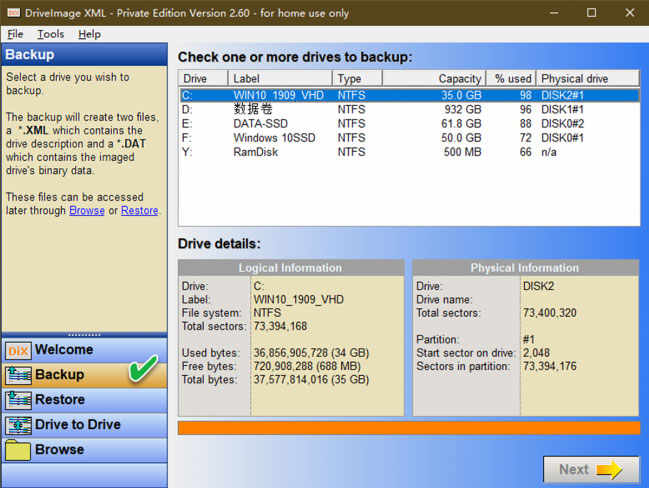Click the Restore icon in sidebar

pos(18,400)
